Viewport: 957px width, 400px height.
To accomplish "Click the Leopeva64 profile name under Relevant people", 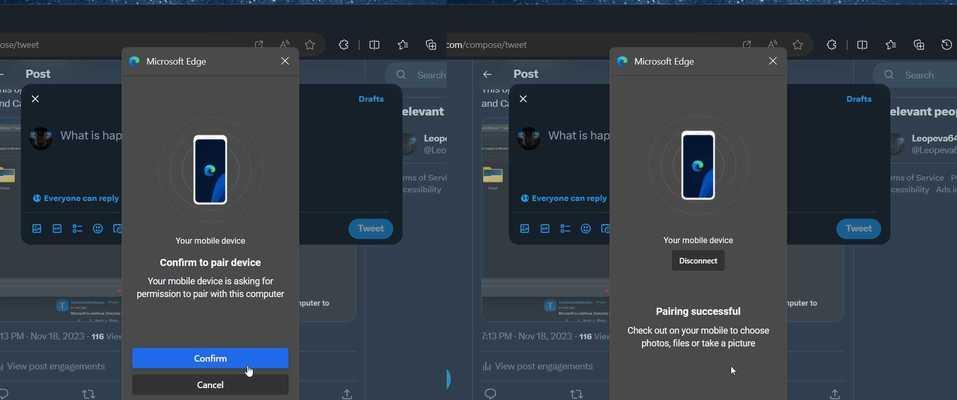I will point(934,139).
